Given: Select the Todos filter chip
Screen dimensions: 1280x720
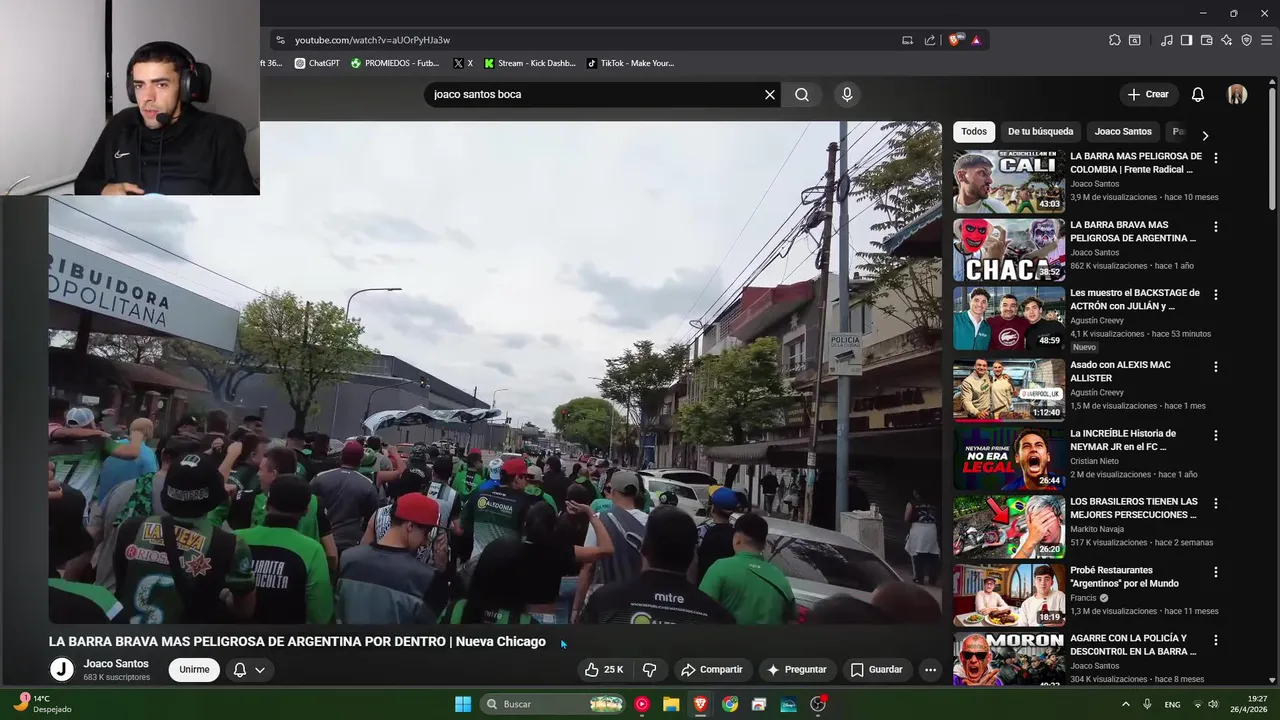Looking at the screenshot, I should point(974,132).
